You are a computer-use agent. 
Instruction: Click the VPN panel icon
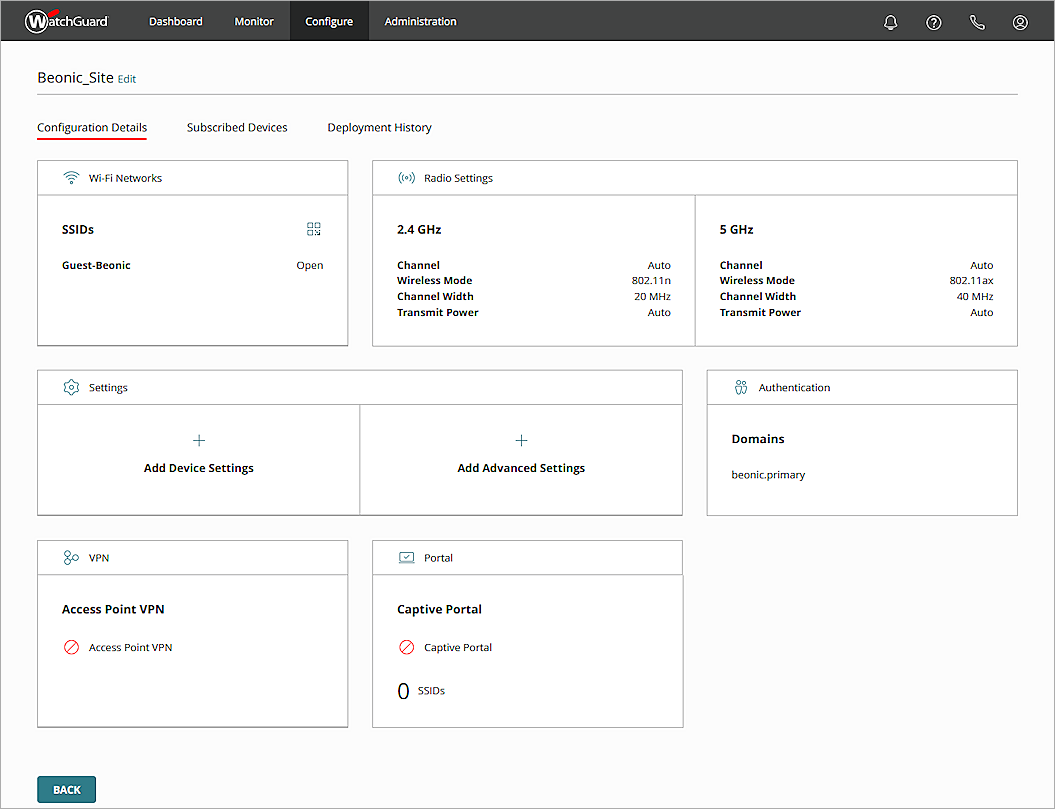click(70, 557)
